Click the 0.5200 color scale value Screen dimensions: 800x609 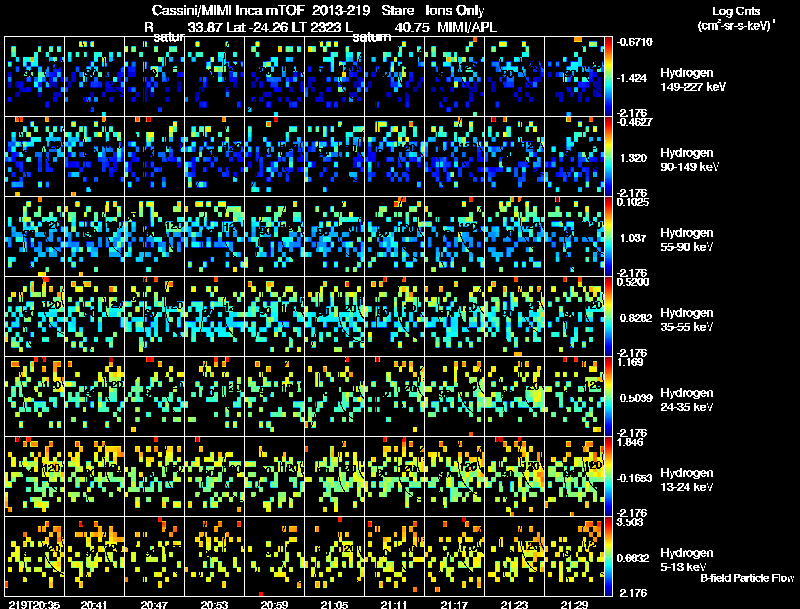(633, 282)
